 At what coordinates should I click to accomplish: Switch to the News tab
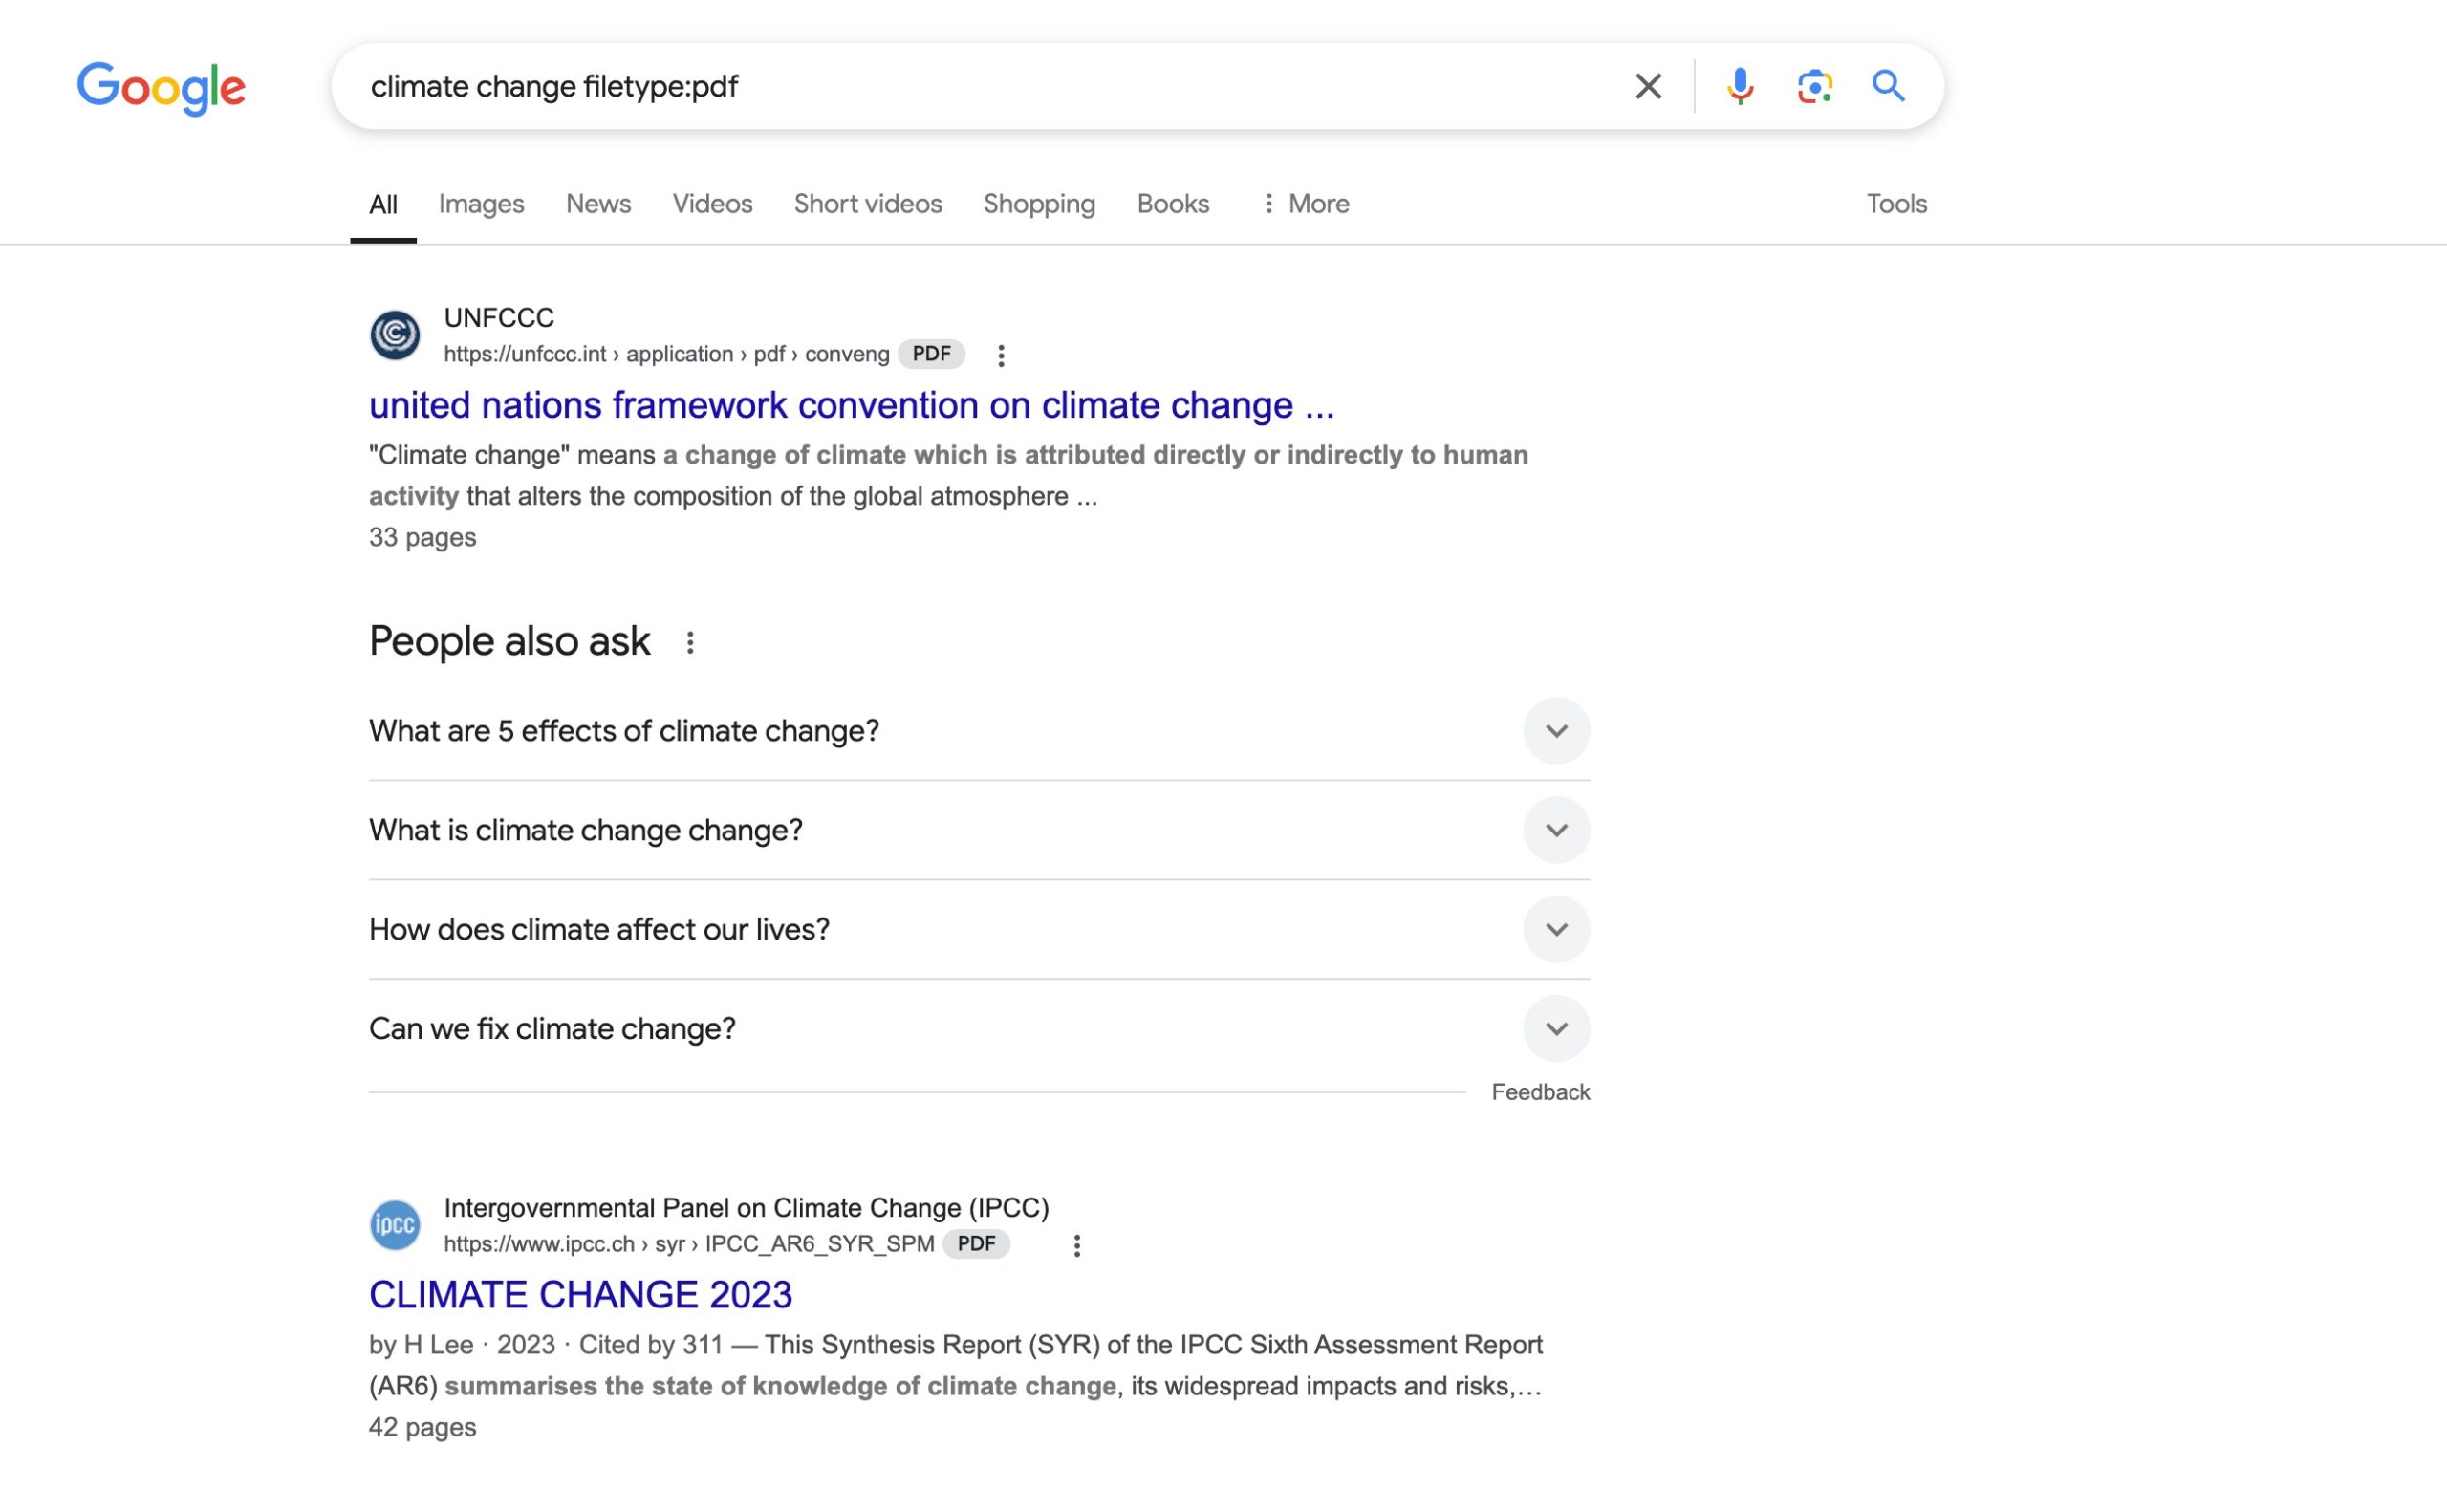[598, 204]
